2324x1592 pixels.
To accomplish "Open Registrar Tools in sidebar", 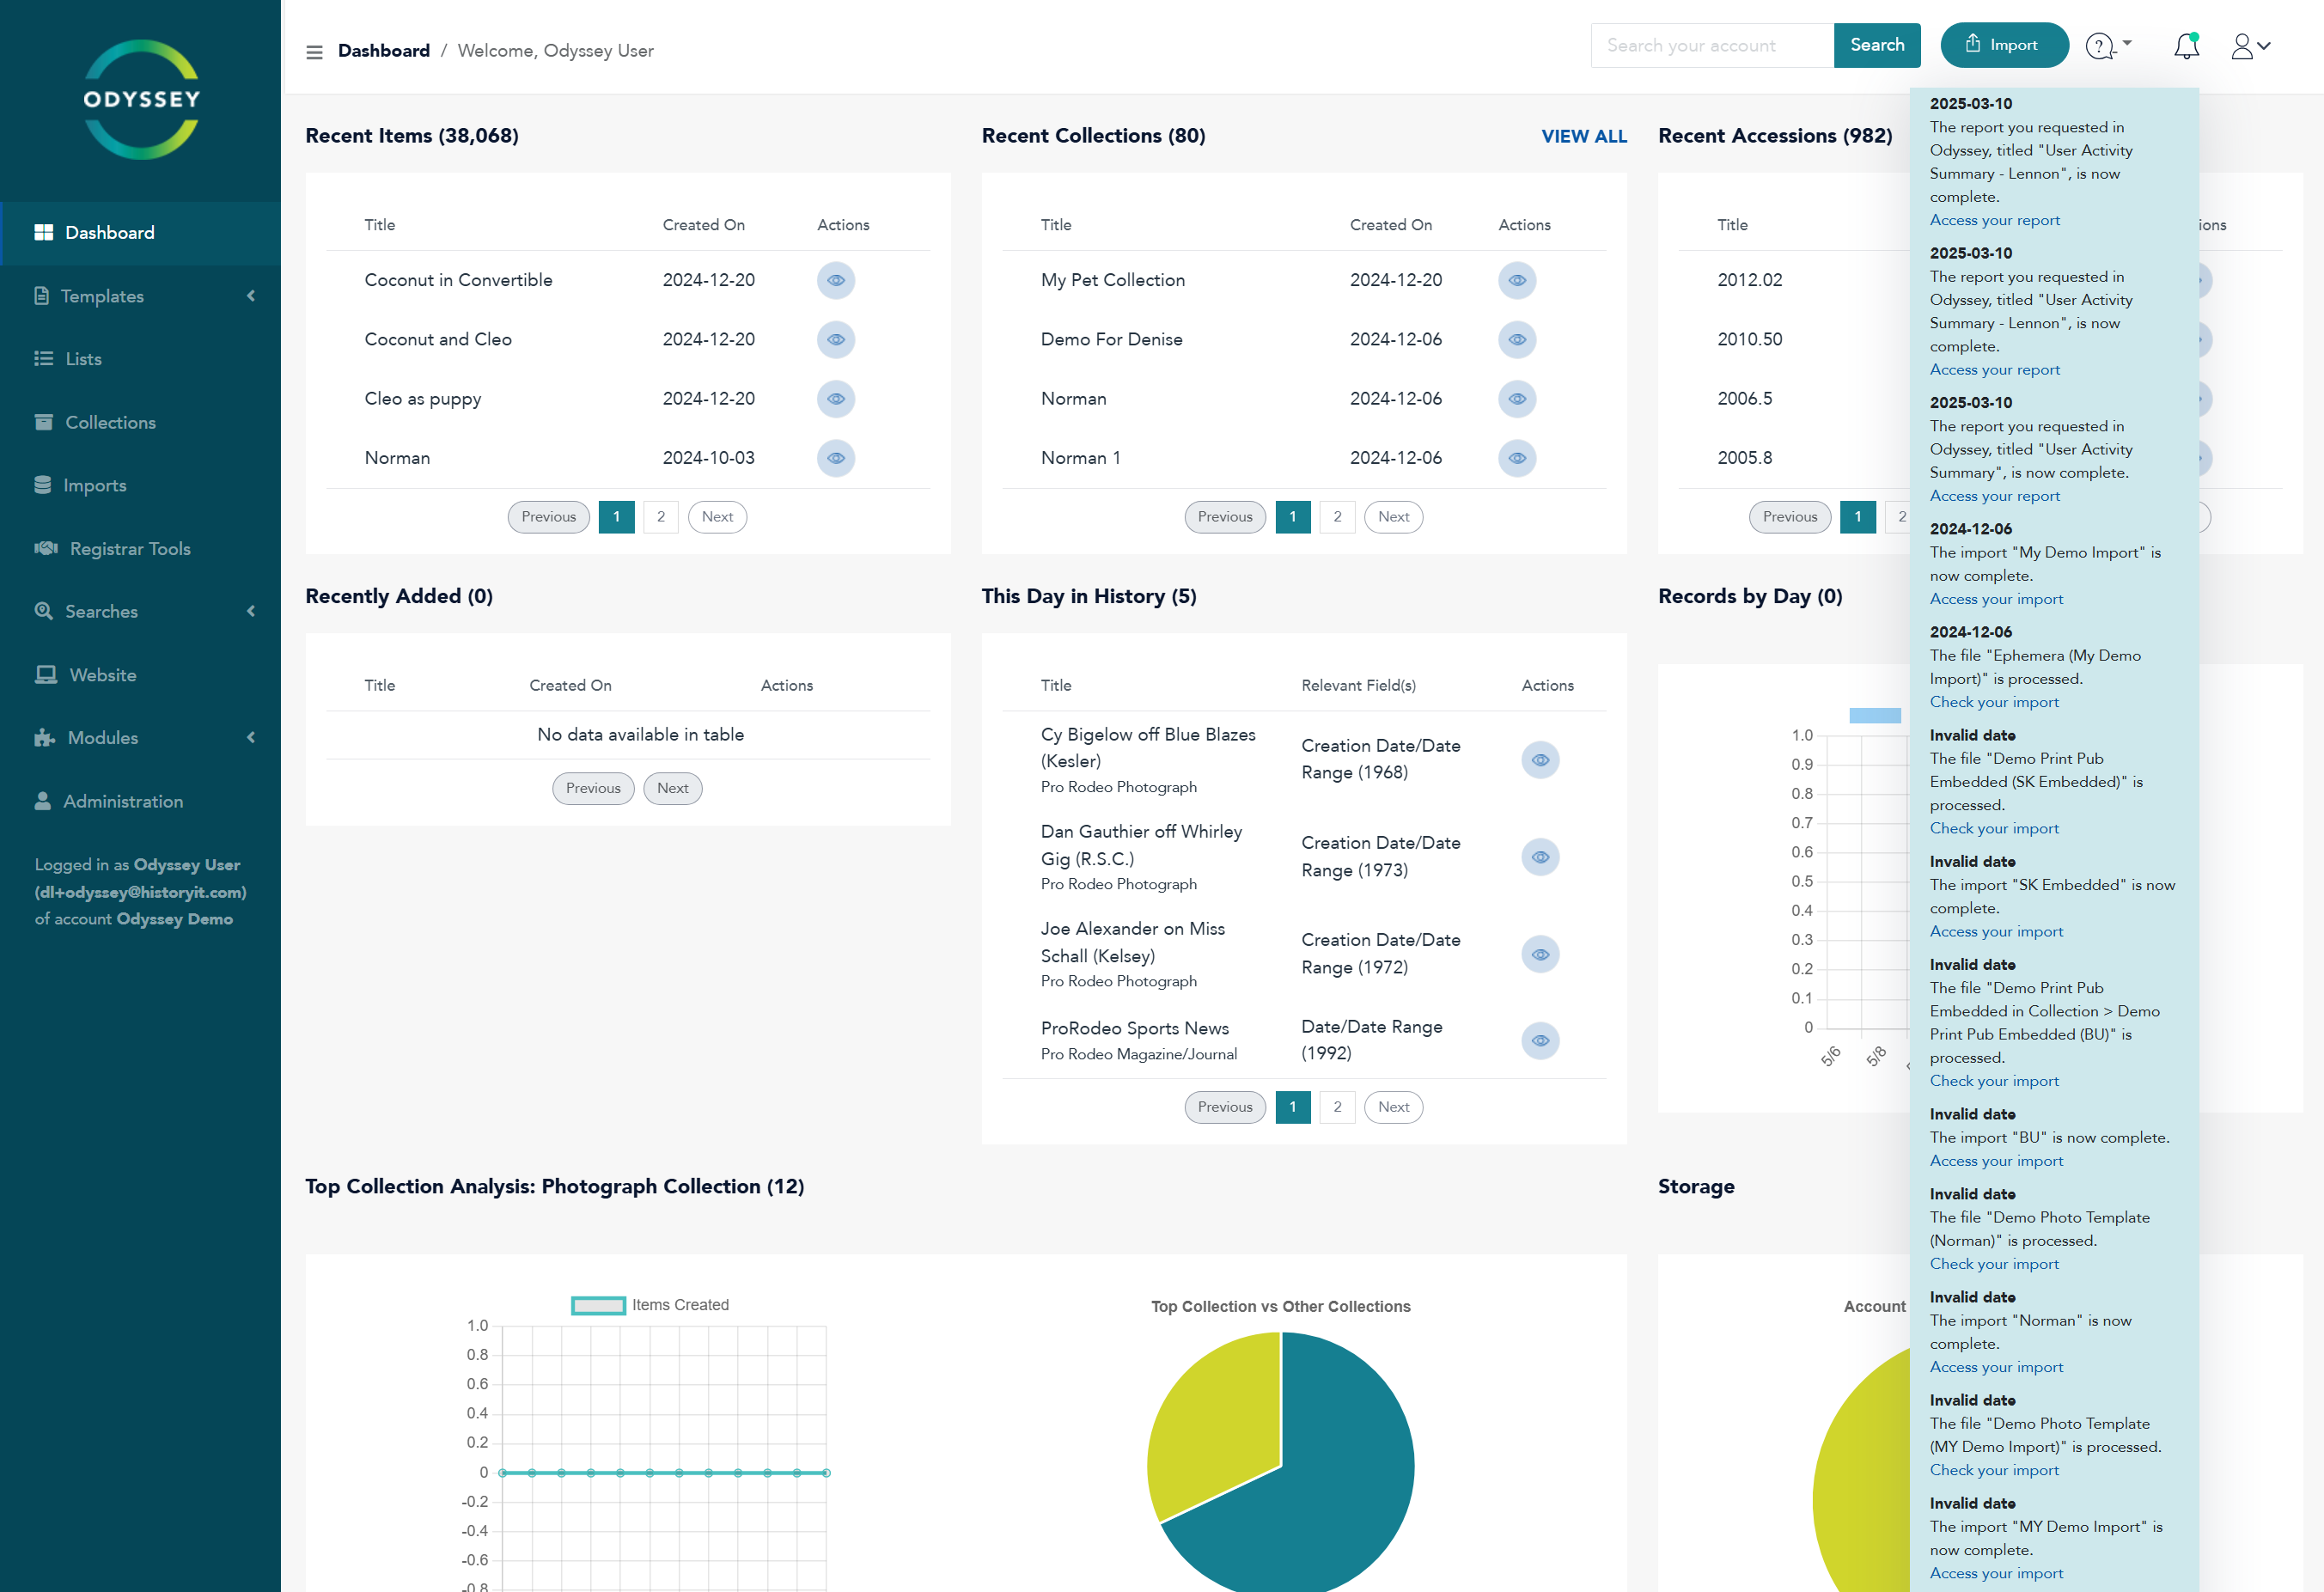I will pos(129,548).
